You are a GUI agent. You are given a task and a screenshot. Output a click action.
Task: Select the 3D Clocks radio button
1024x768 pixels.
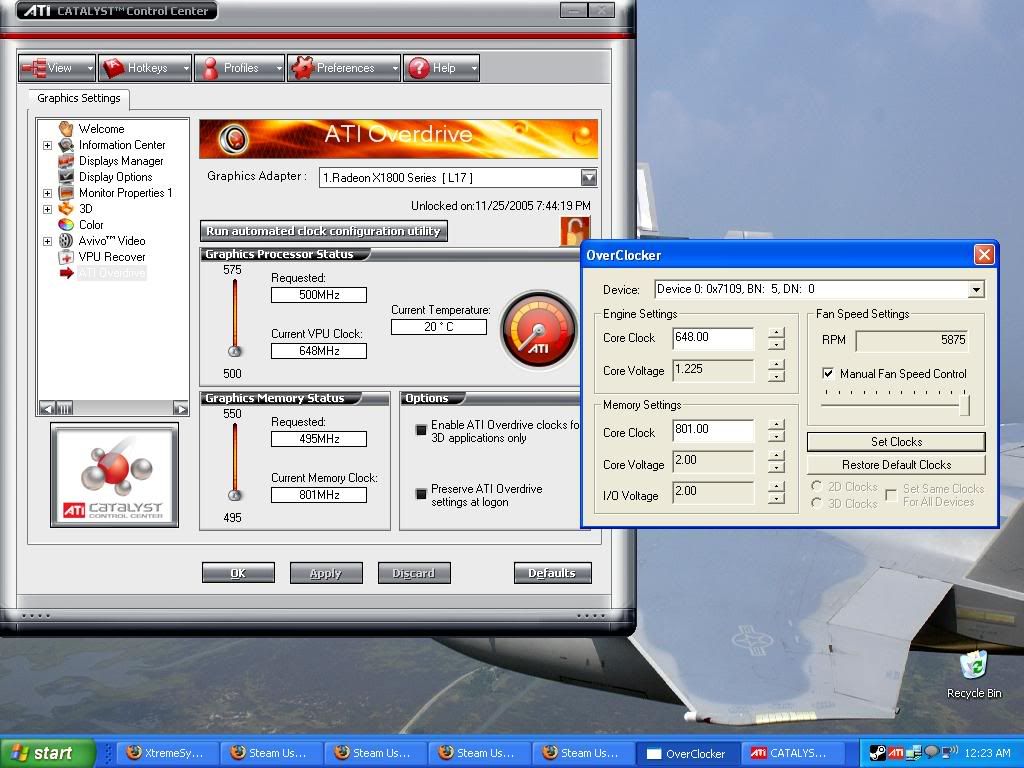[x=816, y=503]
